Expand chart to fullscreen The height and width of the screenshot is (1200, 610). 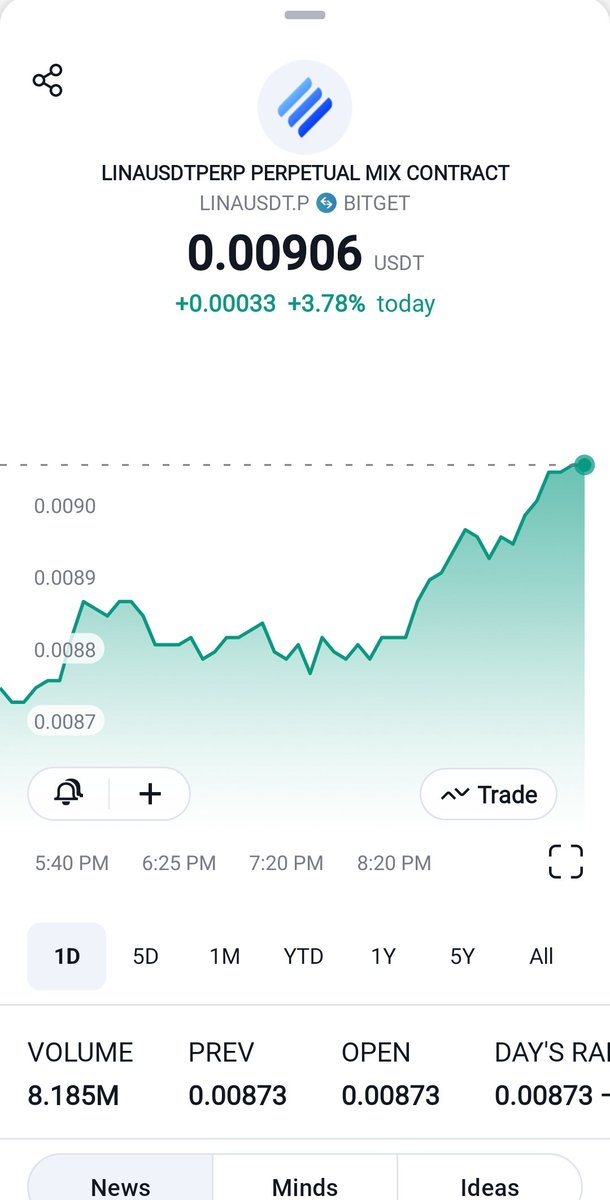(565, 861)
